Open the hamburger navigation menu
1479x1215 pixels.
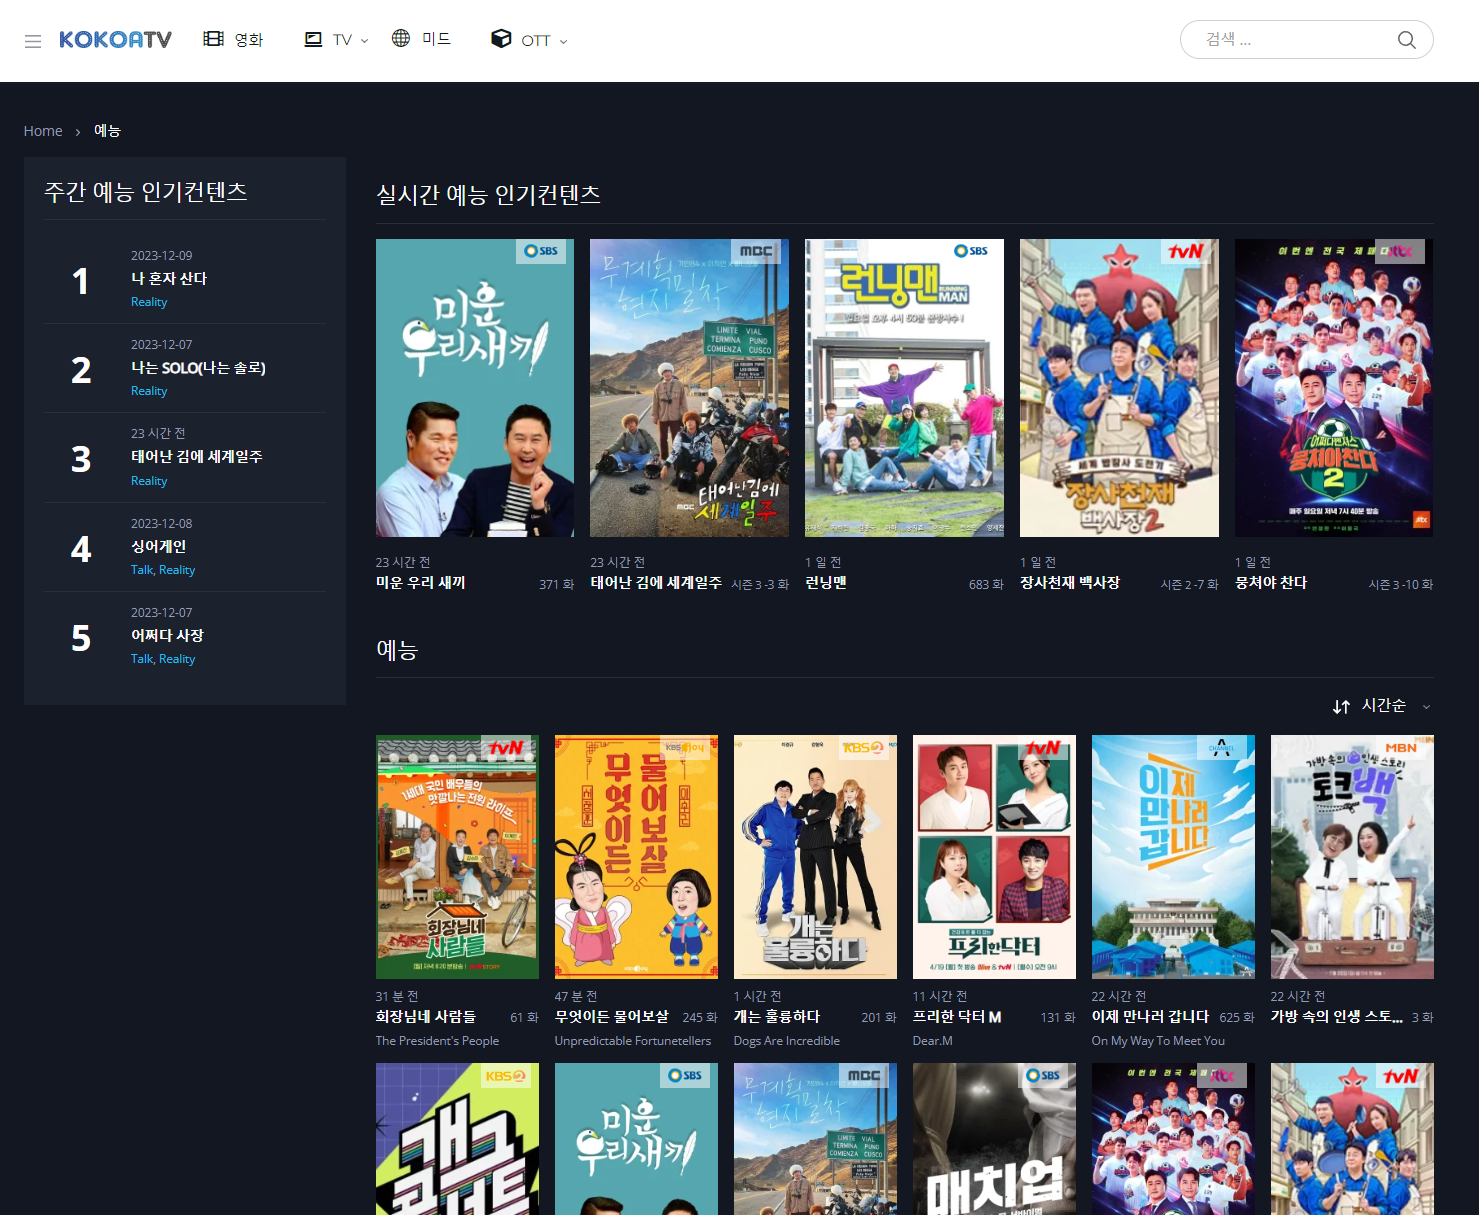[x=33, y=40]
